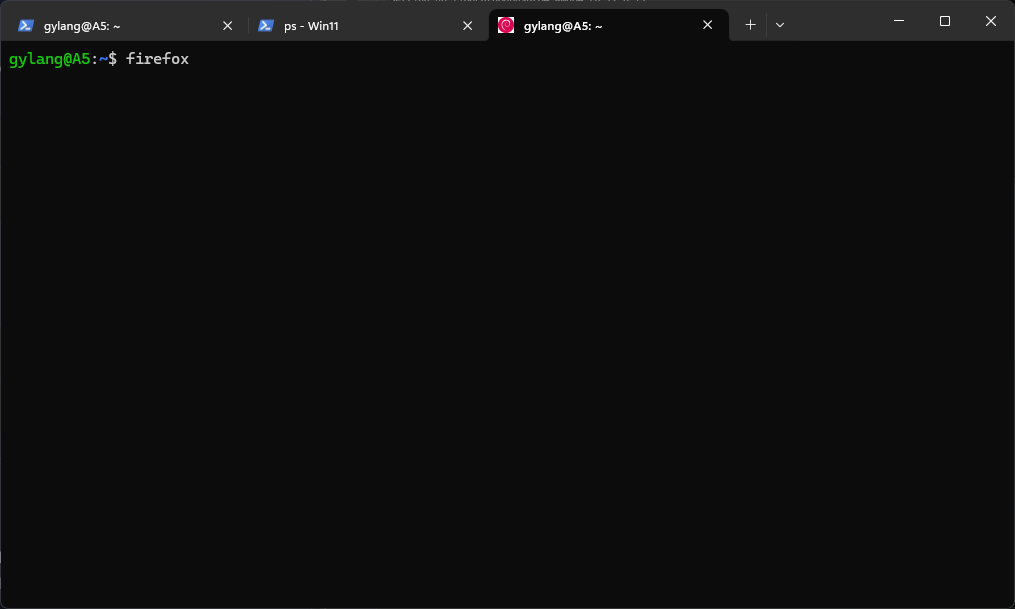Open a new tab with the plus icon
1015x609 pixels.
750,25
